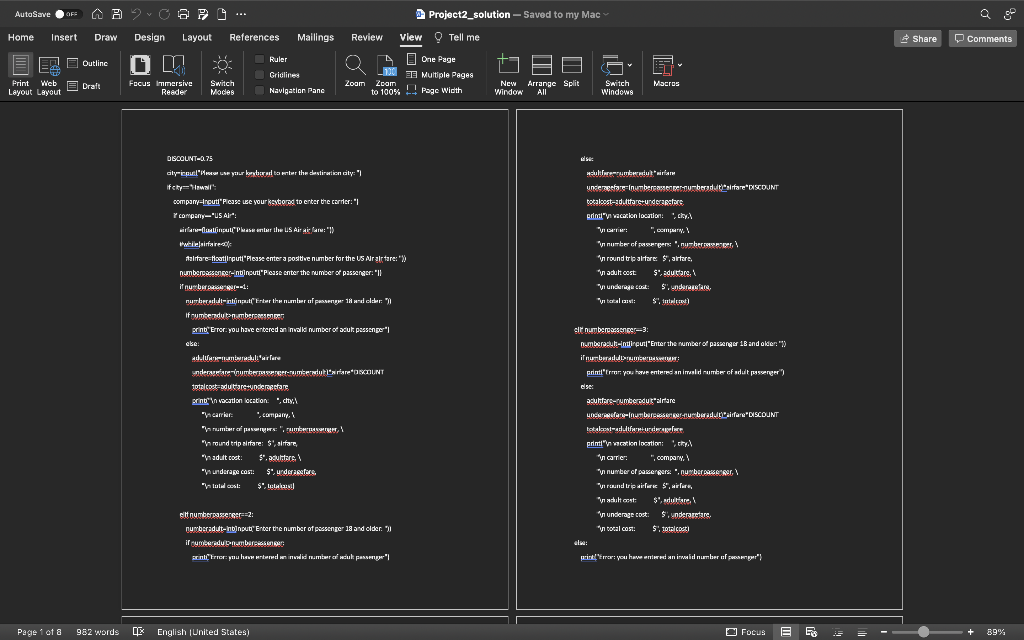Open the Comments pane button

point(982,38)
